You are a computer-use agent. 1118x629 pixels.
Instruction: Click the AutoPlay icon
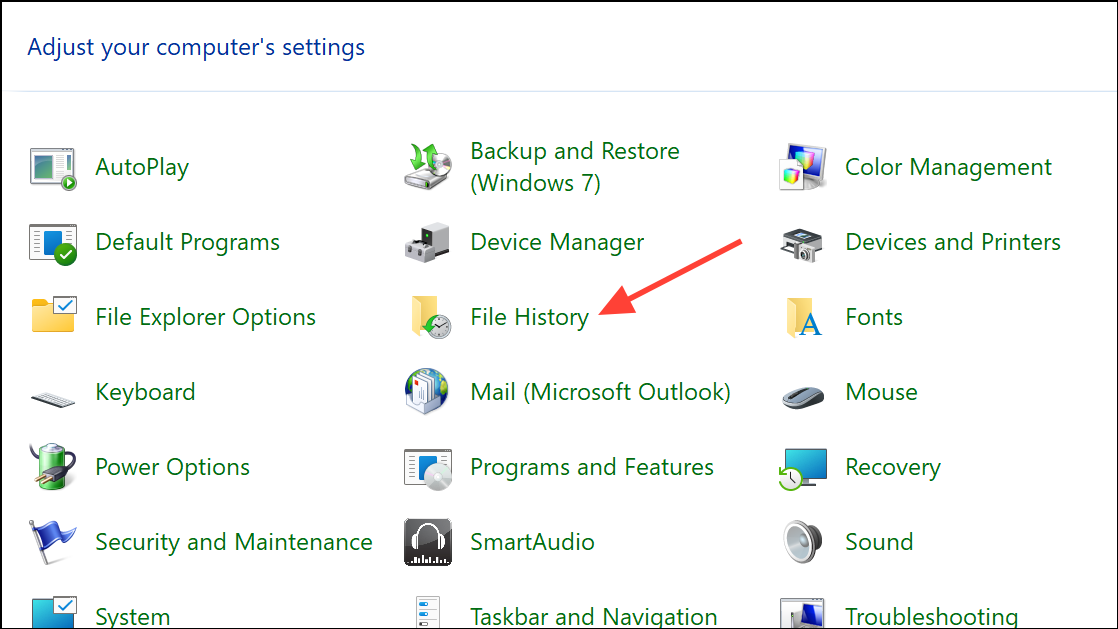pos(53,168)
